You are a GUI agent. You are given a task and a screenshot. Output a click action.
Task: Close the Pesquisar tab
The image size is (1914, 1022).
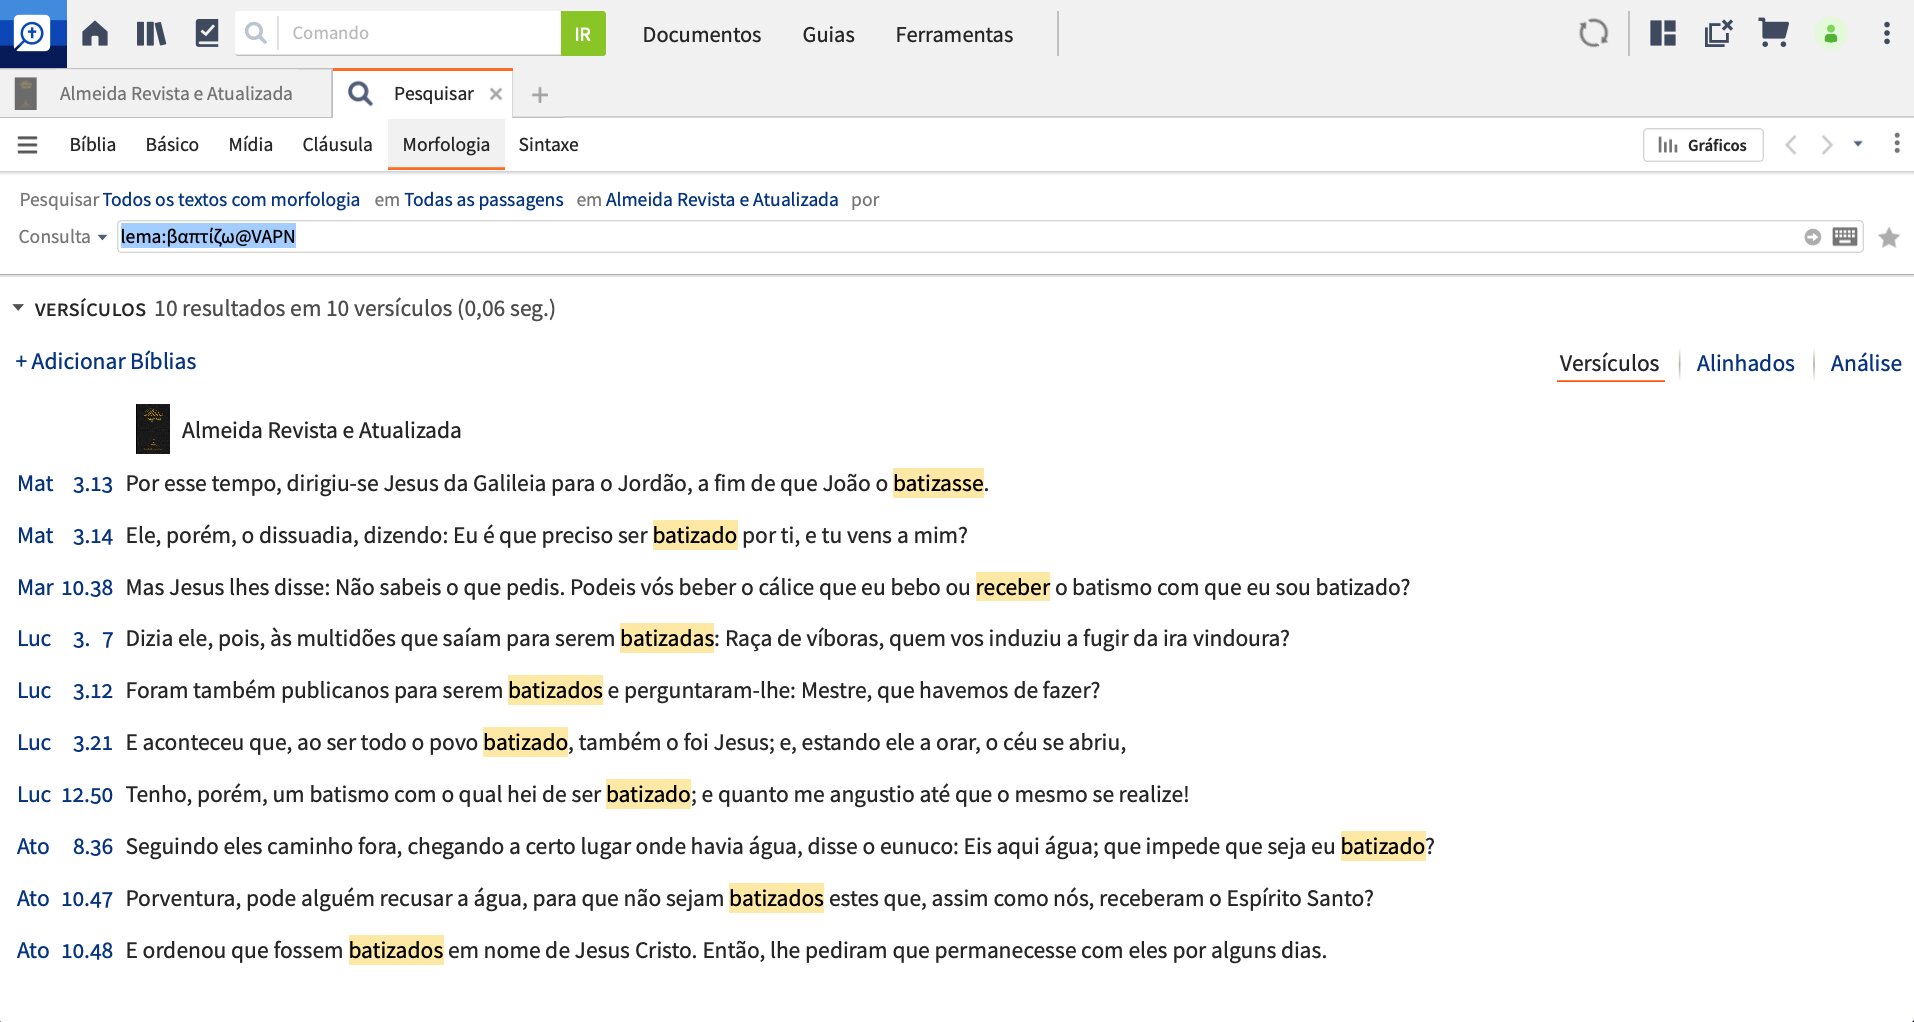(496, 94)
